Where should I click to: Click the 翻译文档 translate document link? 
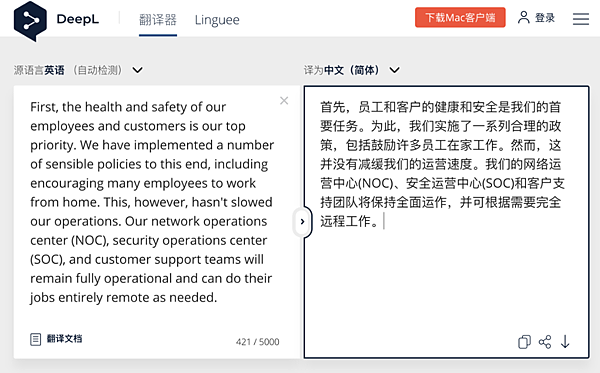point(64,339)
